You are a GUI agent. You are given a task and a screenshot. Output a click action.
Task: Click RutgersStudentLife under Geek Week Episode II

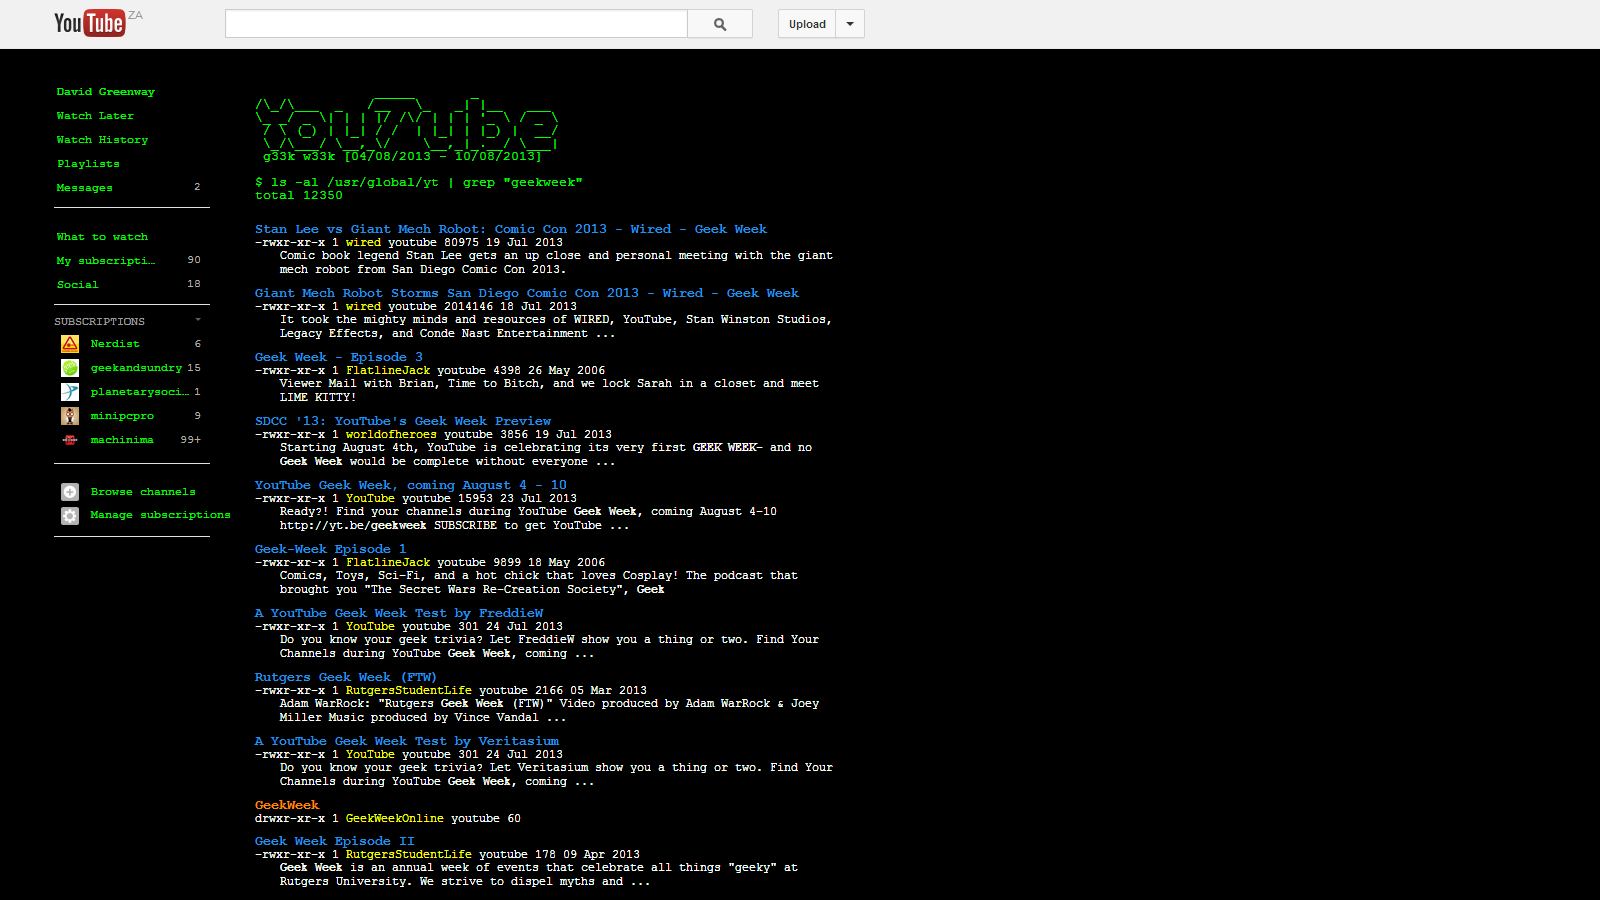409,854
